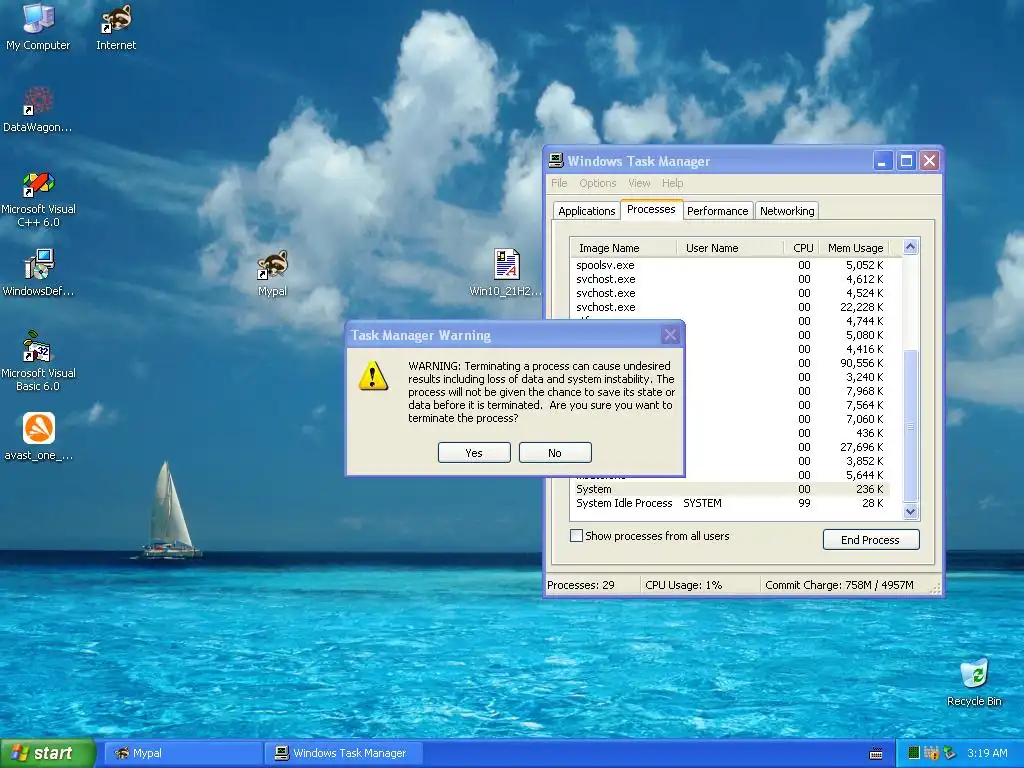Select Microsoft Visual C++ 6.0 icon
This screenshot has width=1024, height=768.
click(38, 199)
